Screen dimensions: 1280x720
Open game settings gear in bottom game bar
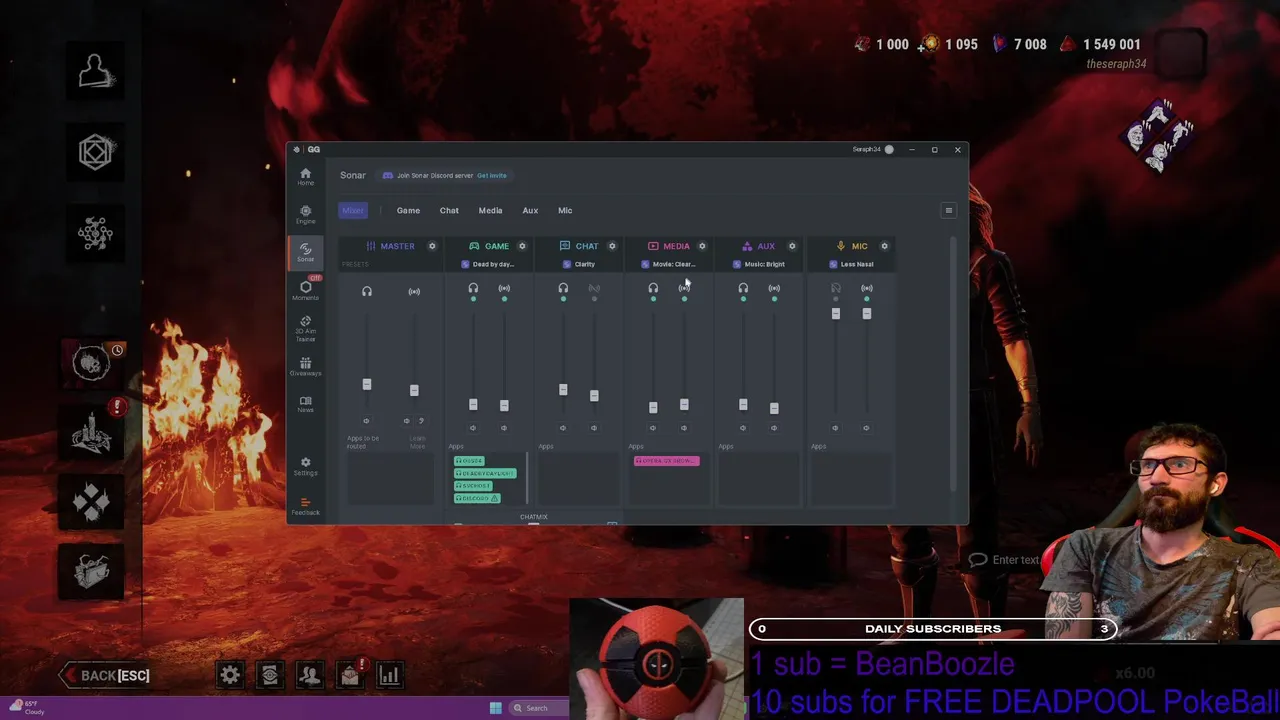point(230,675)
